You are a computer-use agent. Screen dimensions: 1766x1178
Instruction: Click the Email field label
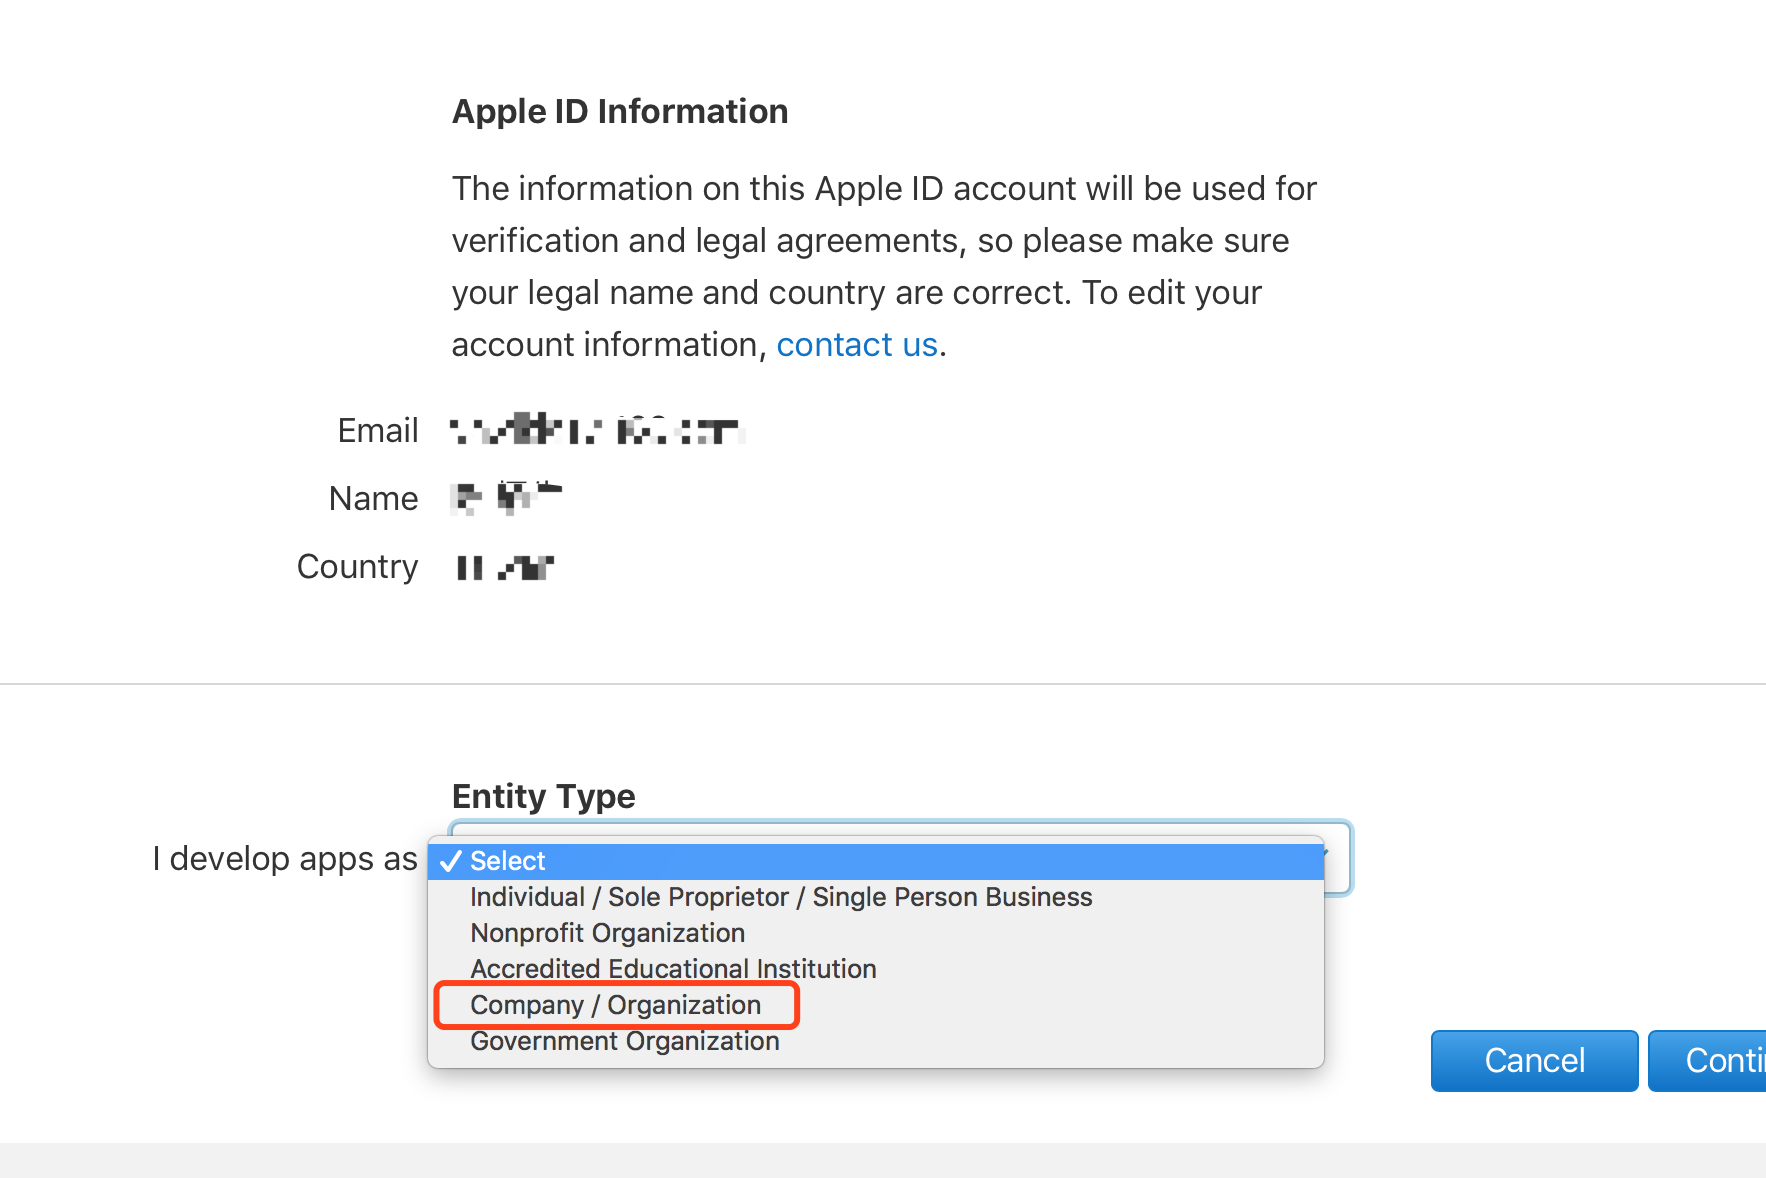click(378, 430)
